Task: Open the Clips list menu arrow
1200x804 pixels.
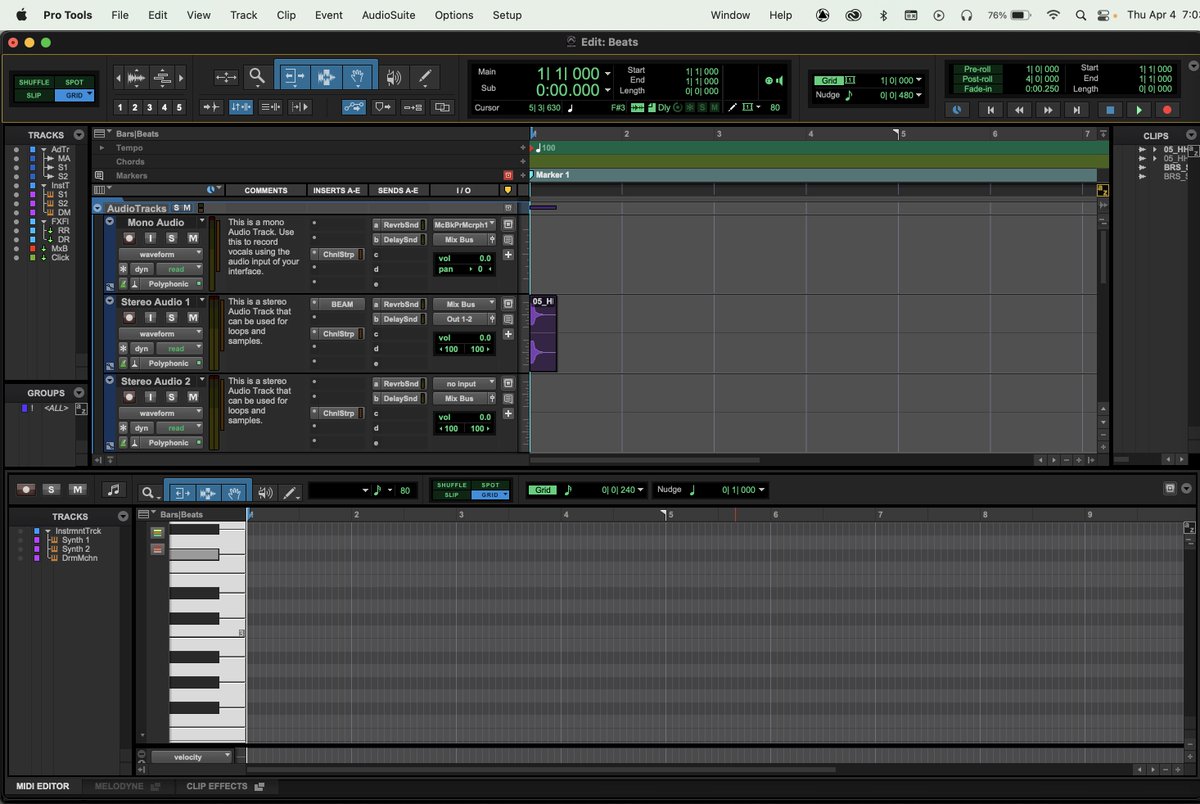Action: coord(1190,135)
